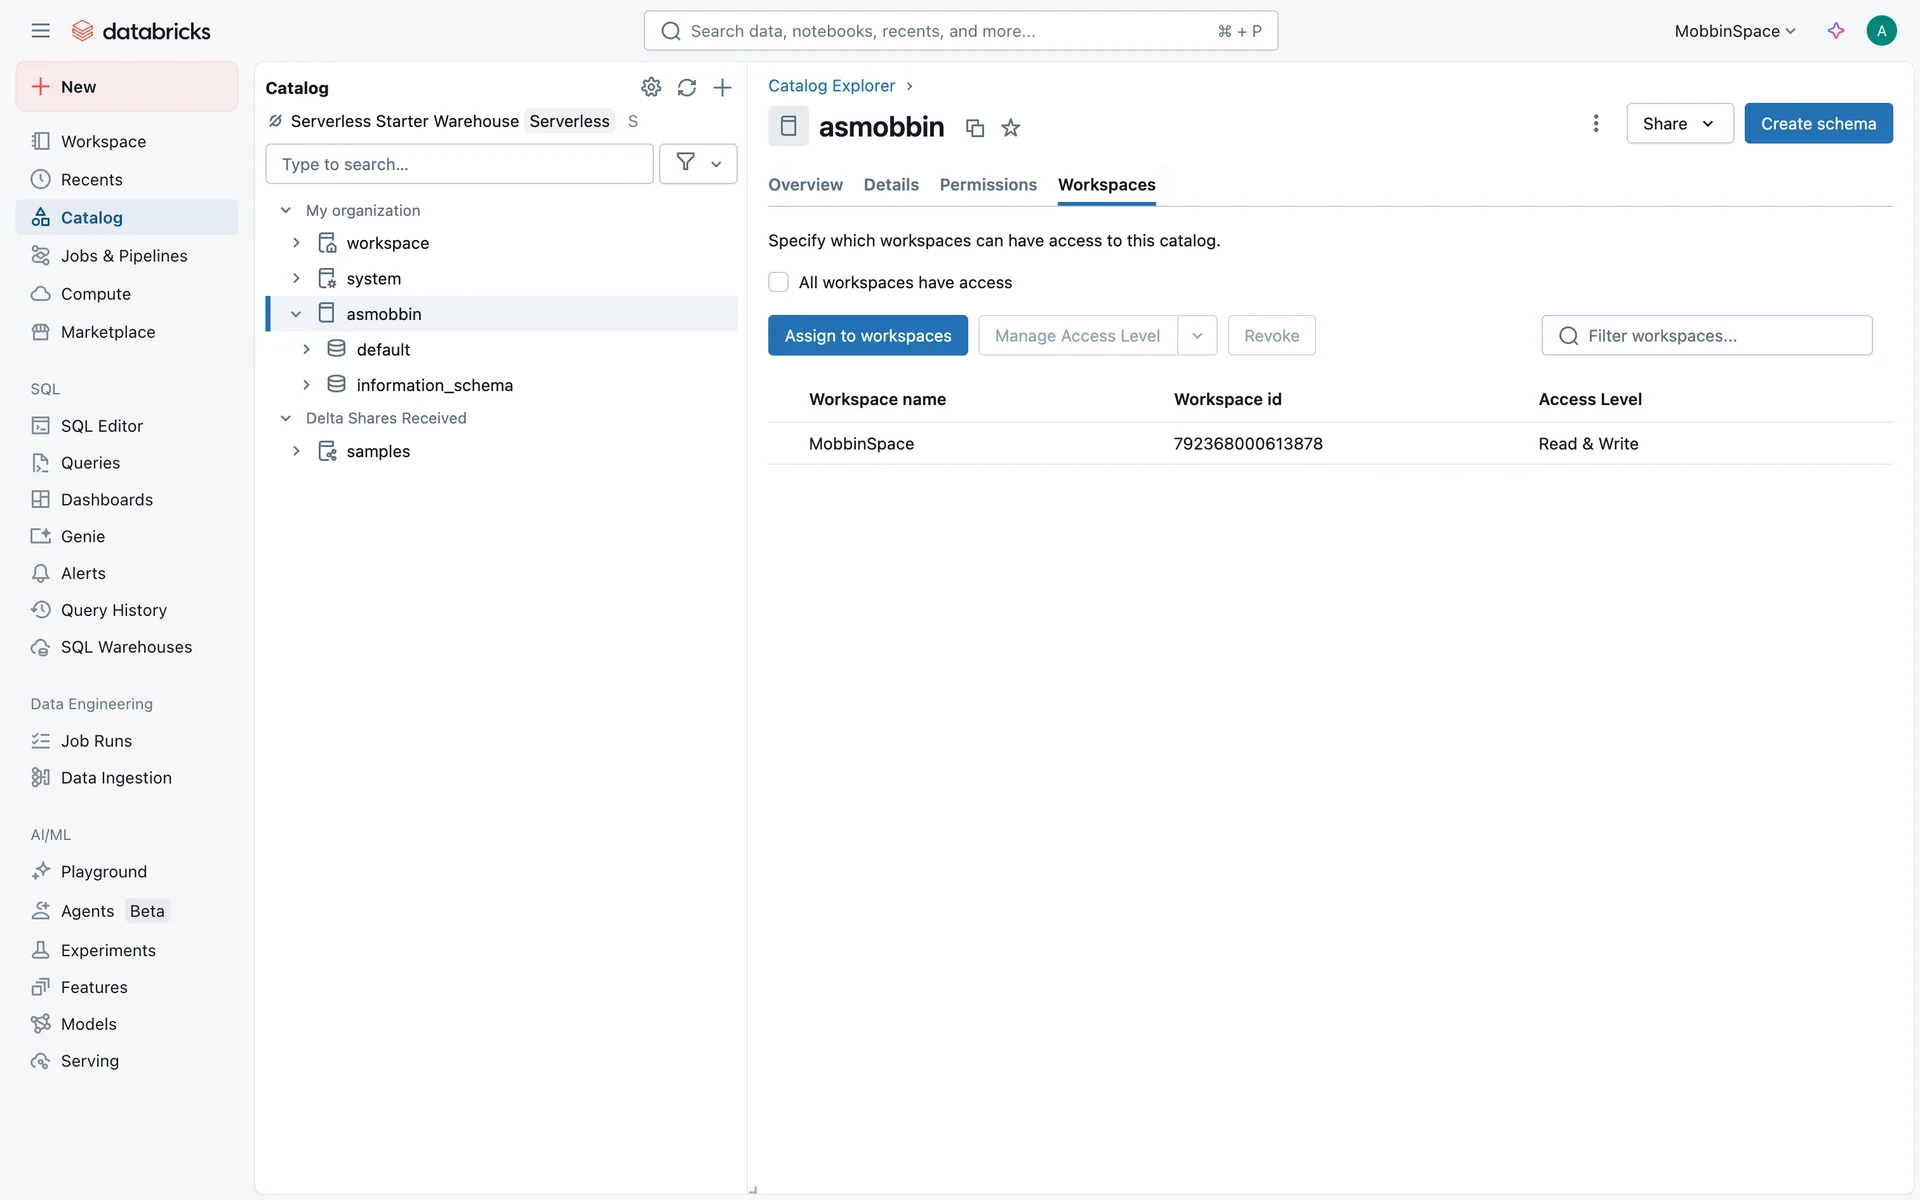This screenshot has height=1200, width=1920.
Task: Click the catalog settings gear icon
Action: point(651,87)
